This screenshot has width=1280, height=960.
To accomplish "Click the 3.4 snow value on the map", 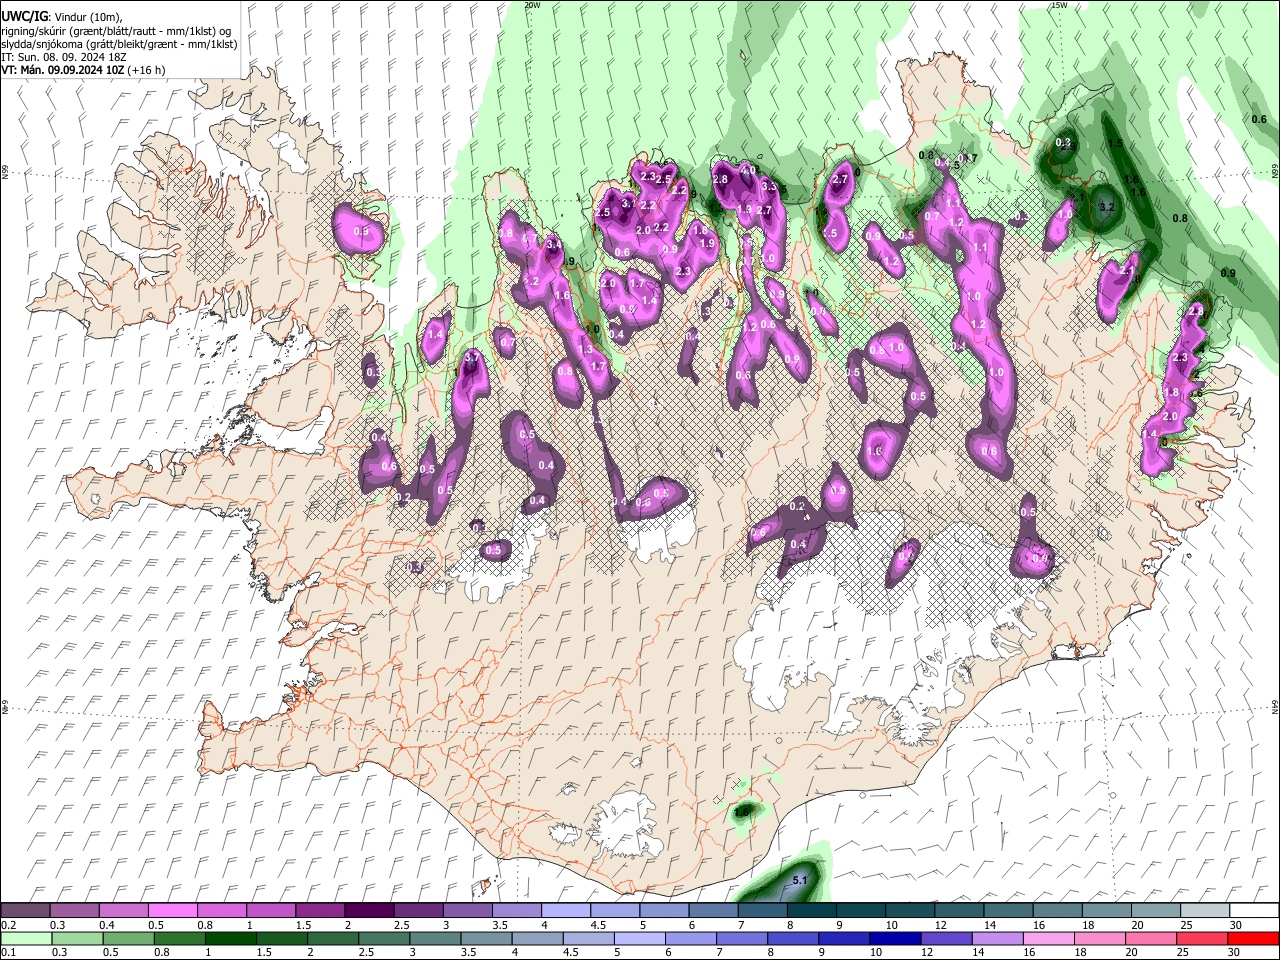I will pyautogui.click(x=554, y=245).
